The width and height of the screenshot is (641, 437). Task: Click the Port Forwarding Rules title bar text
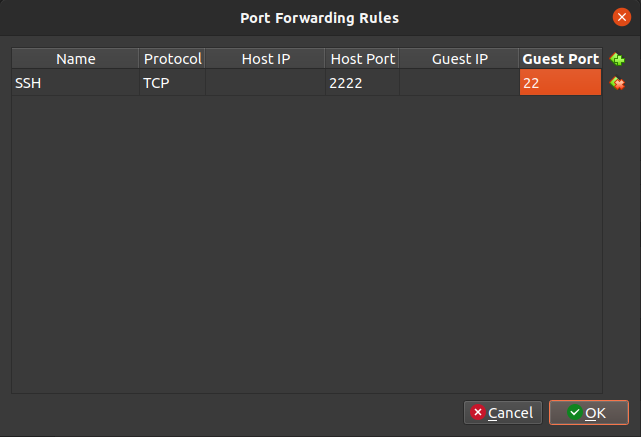[x=320, y=17]
